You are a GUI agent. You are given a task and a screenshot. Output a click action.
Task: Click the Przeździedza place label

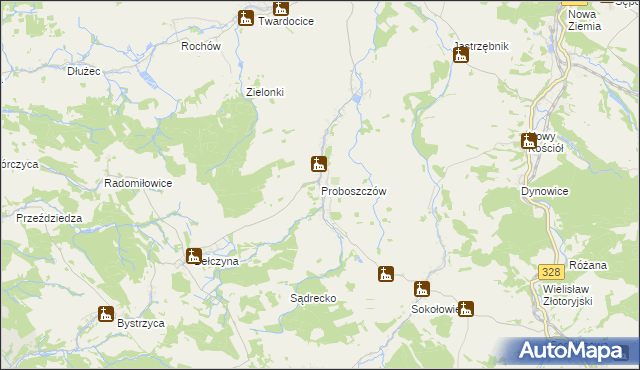point(49,218)
